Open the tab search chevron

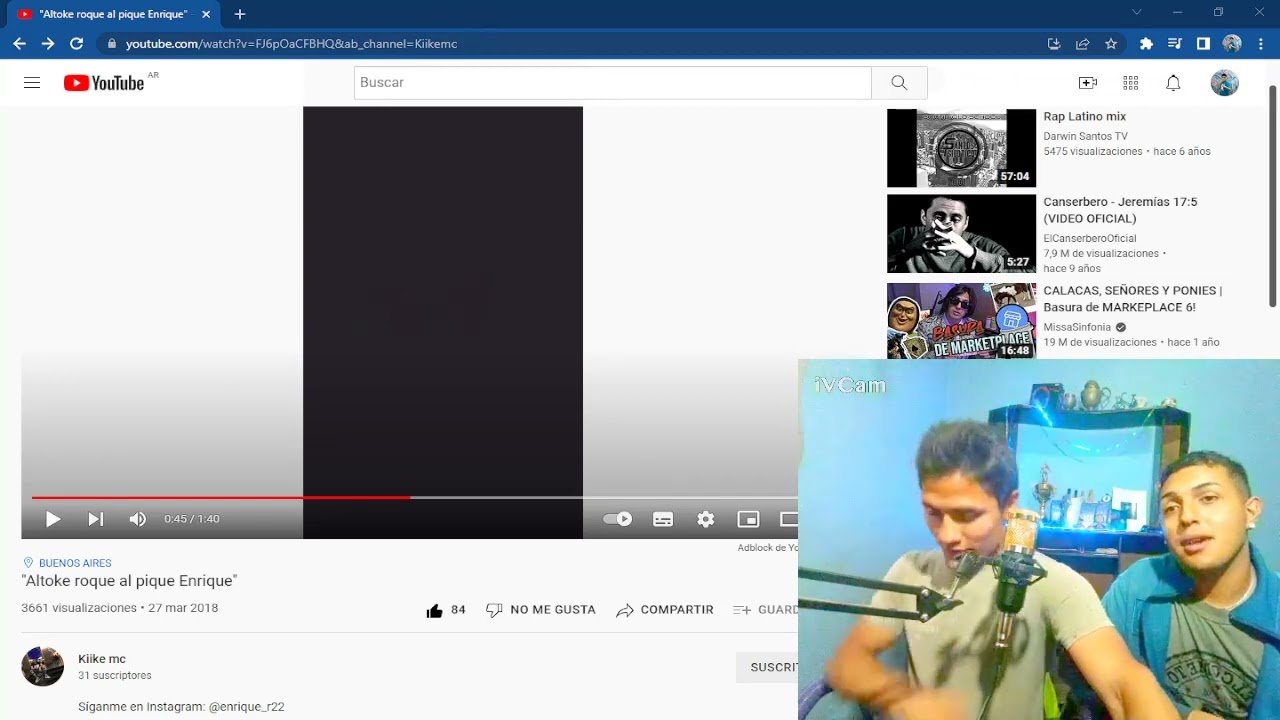pos(1136,12)
